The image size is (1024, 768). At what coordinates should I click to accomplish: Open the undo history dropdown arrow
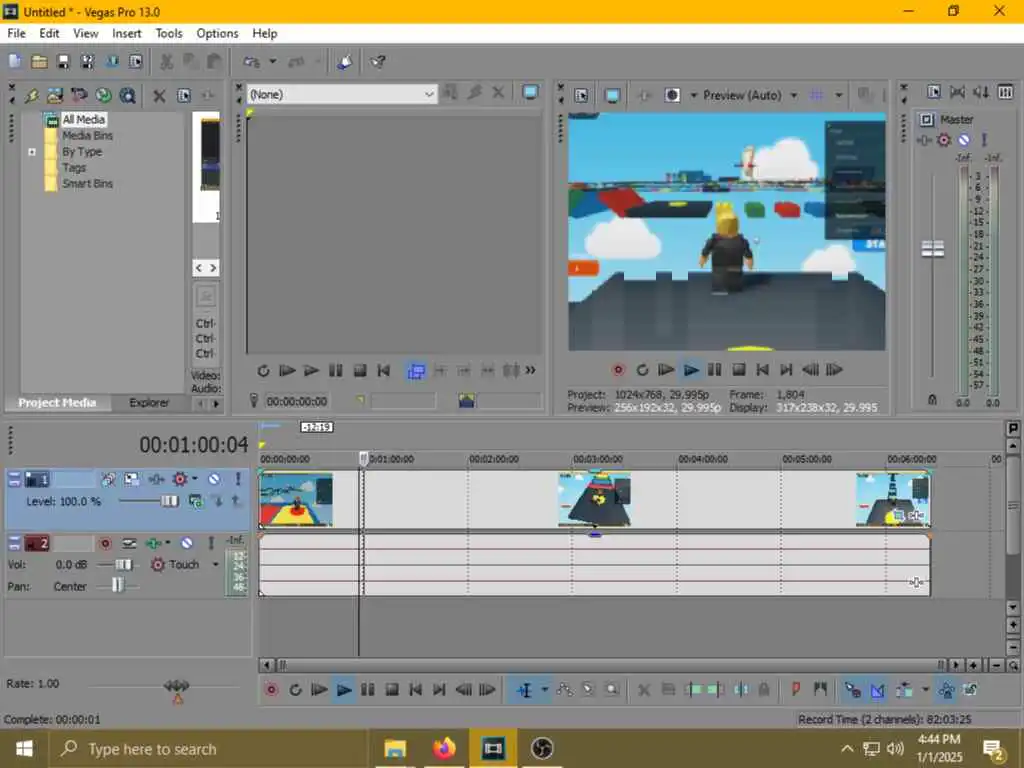272,61
